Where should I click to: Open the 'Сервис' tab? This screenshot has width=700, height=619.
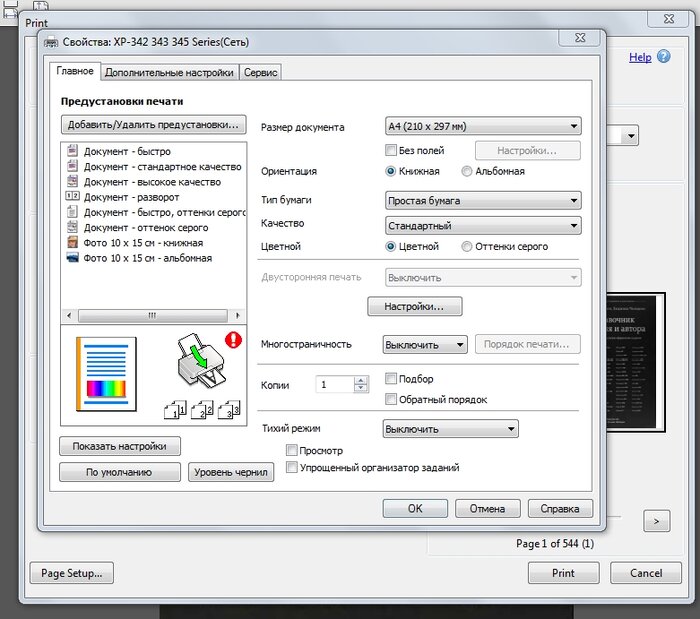click(x=261, y=72)
